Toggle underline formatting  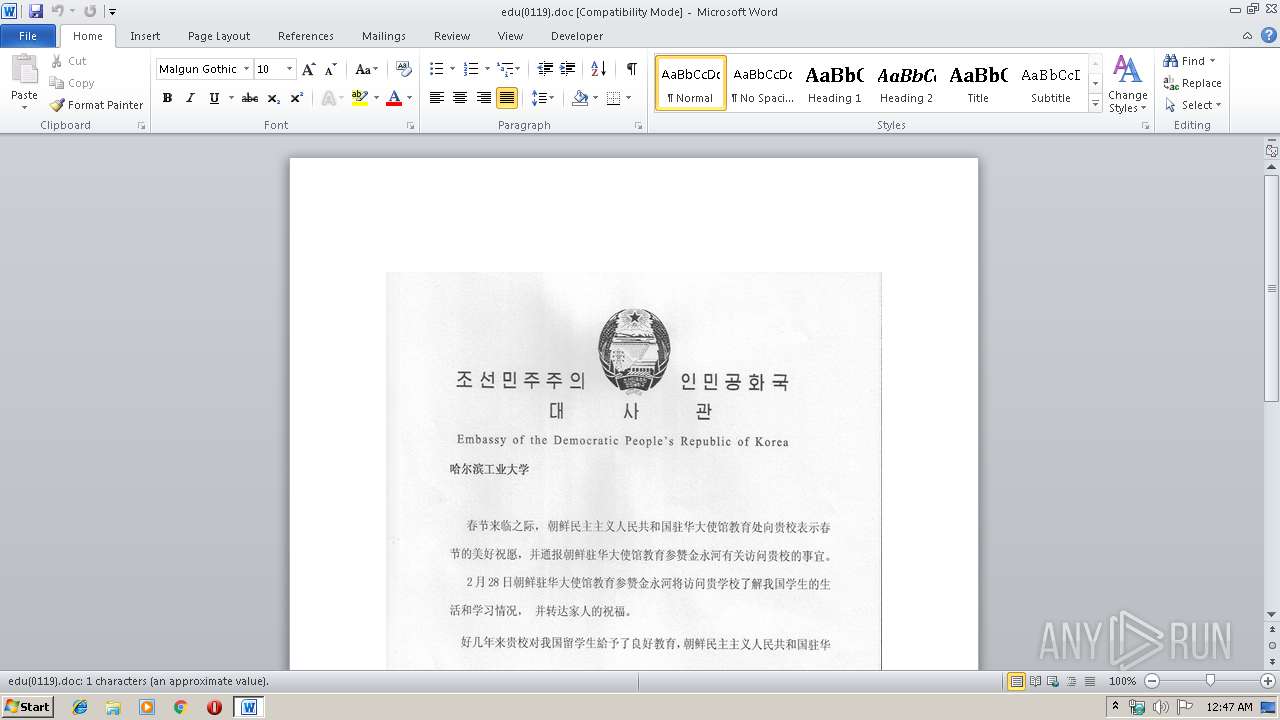(214, 98)
